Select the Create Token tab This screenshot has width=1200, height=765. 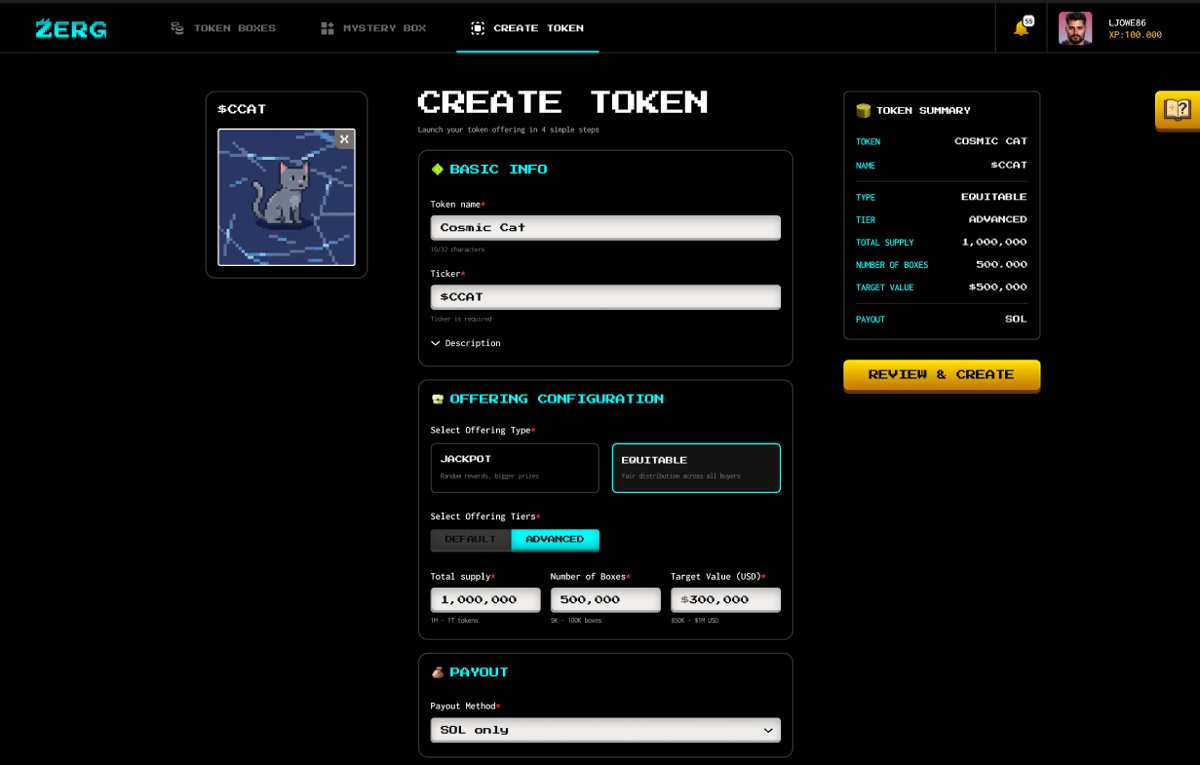point(528,28)
